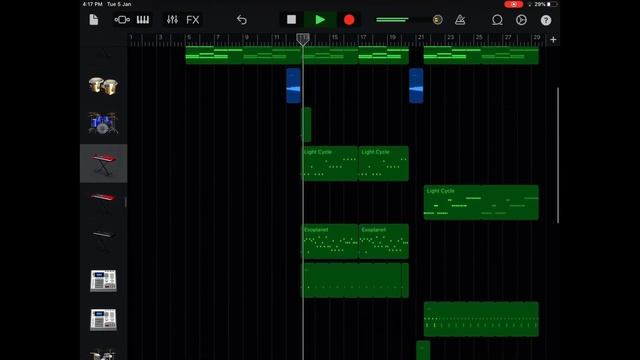Select the first drum machine track
This screenshot has width=640, height=360.
click(103, 281)
